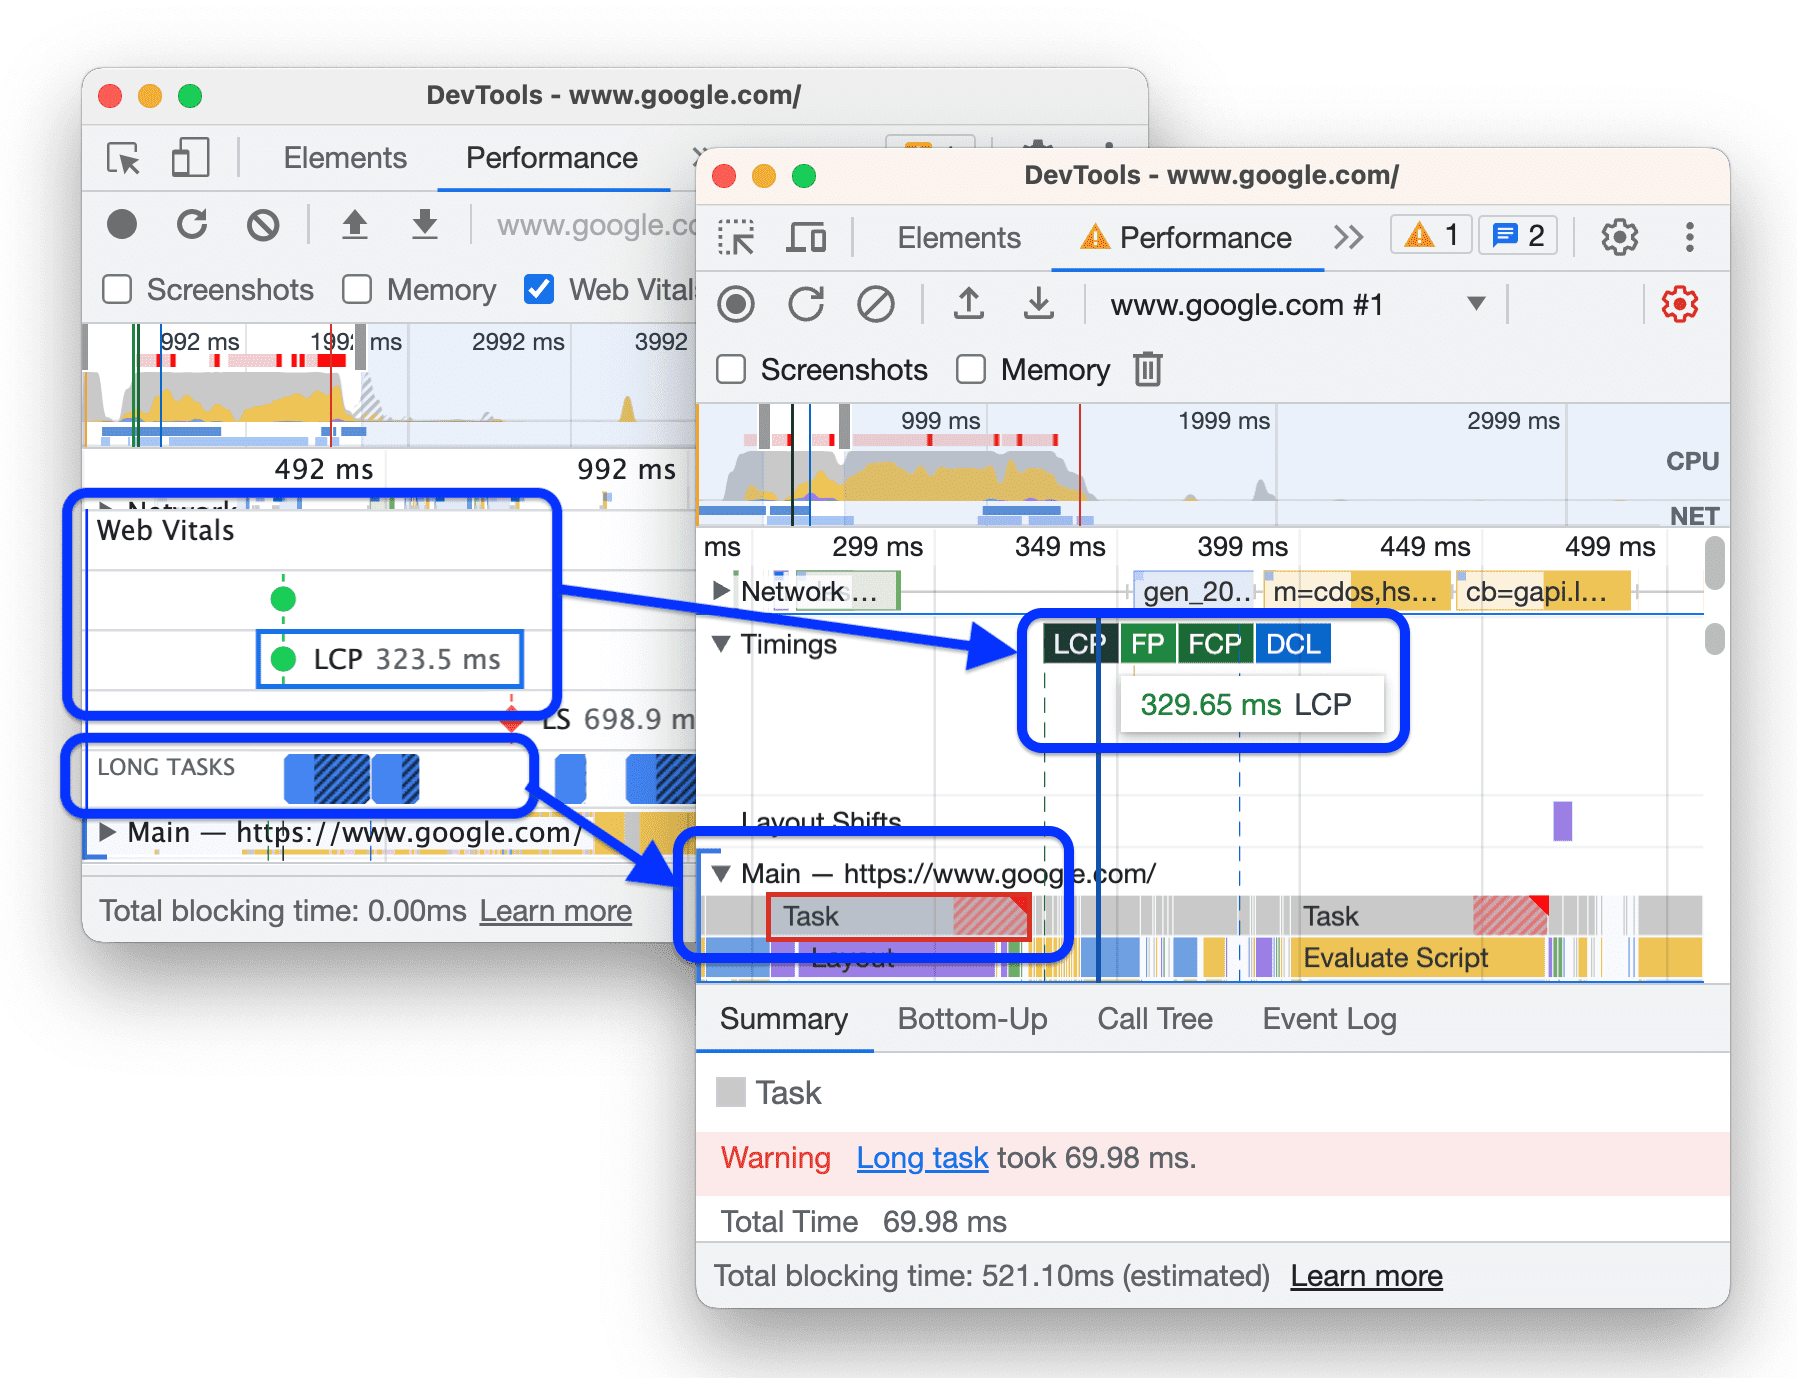
Task: Open the capture settings gear
Action: 1680,305
